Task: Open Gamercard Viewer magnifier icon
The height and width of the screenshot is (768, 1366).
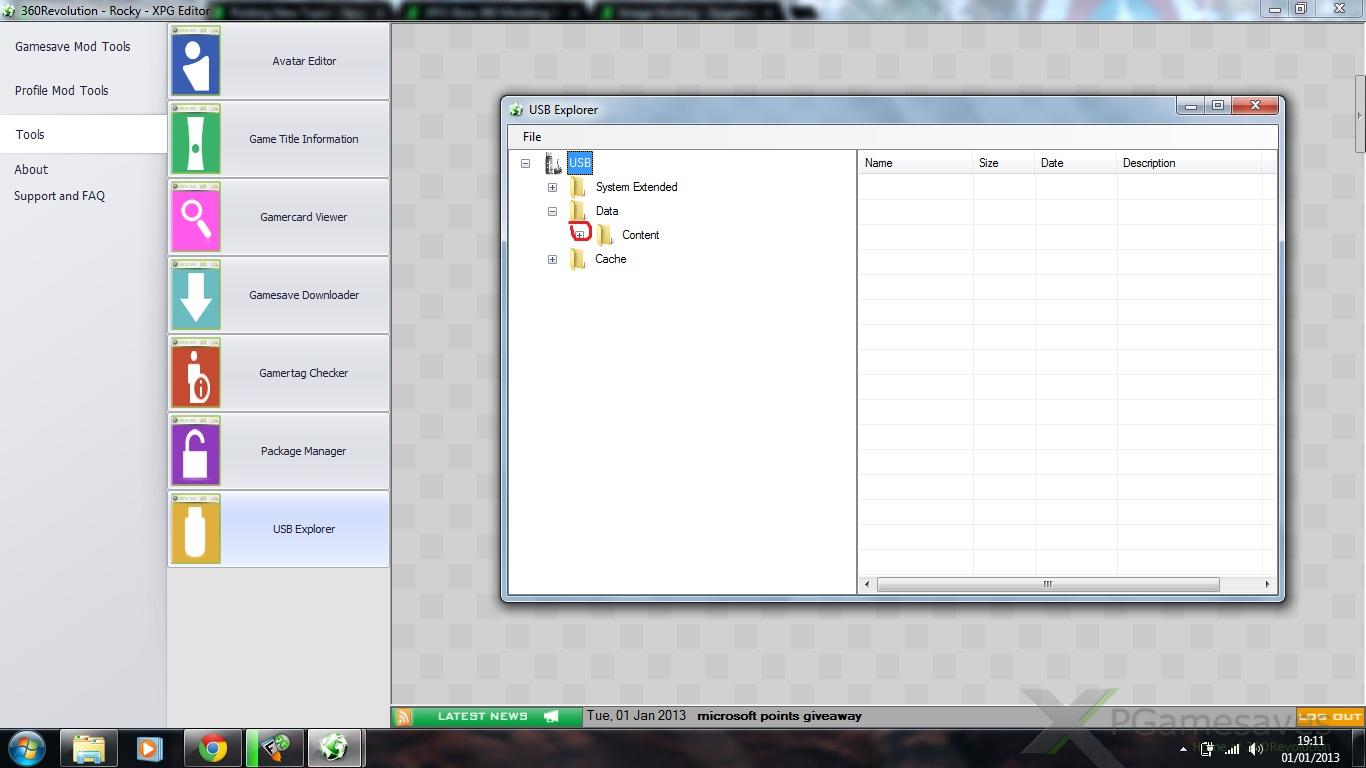Action: (196, 217)
